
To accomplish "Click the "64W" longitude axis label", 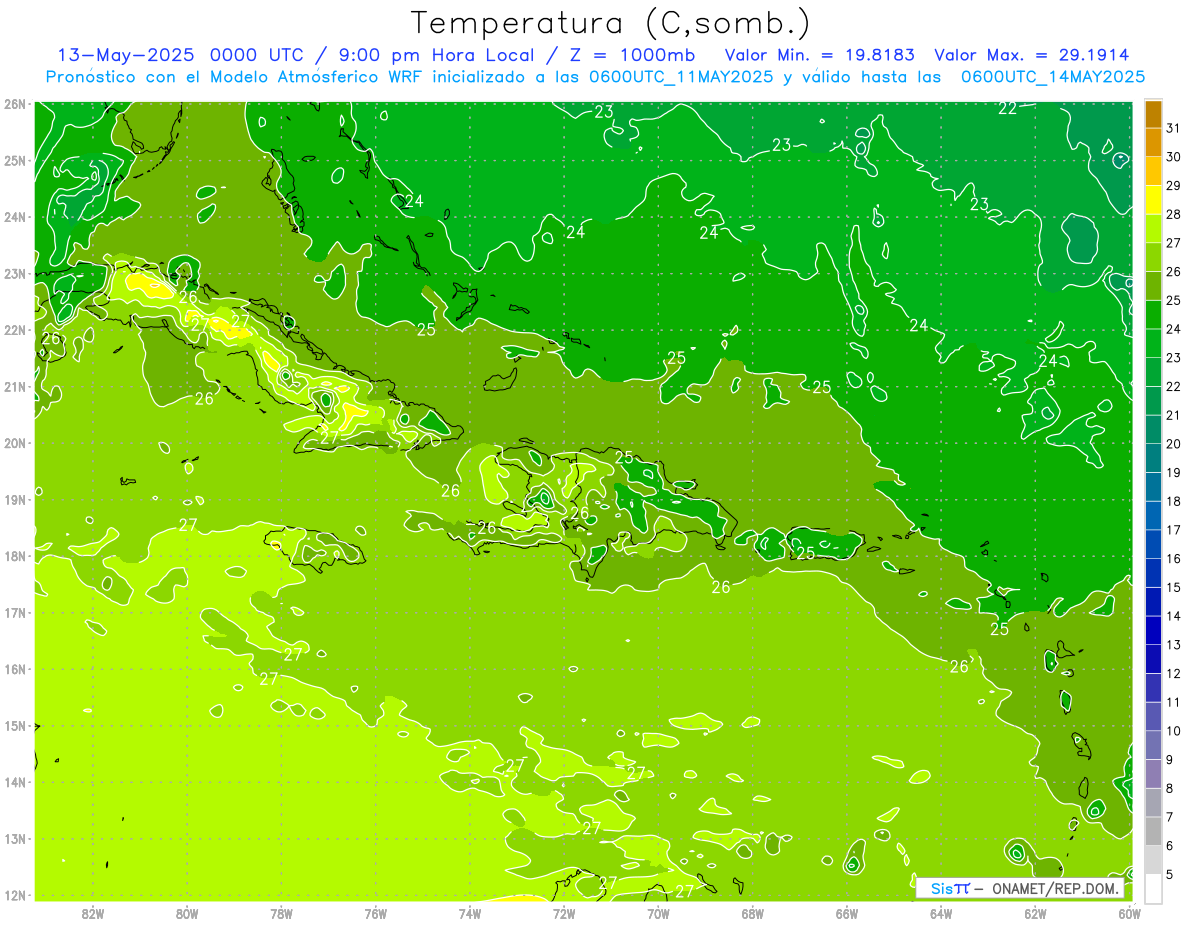I will click(941, 913).
